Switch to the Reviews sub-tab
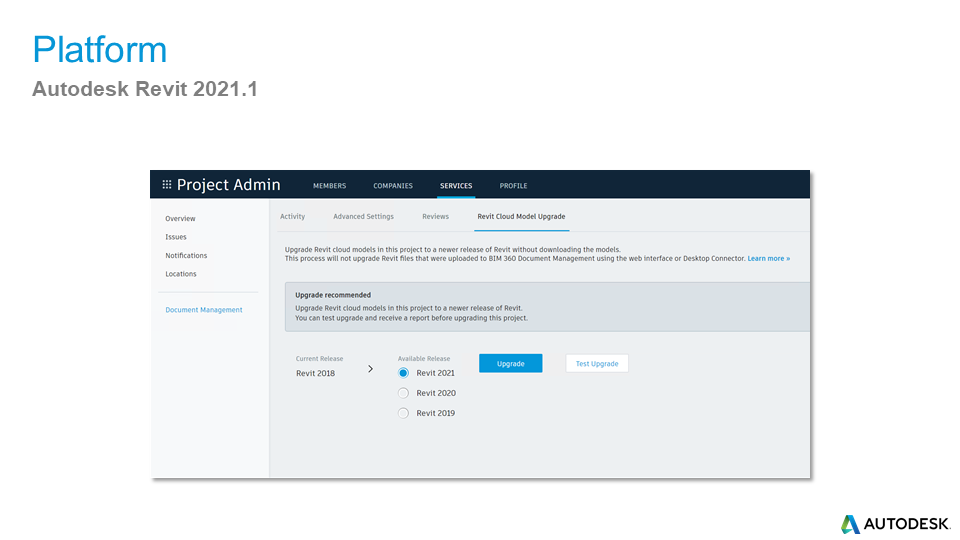This screenshot has height=540, width=960. click(435, 216)
